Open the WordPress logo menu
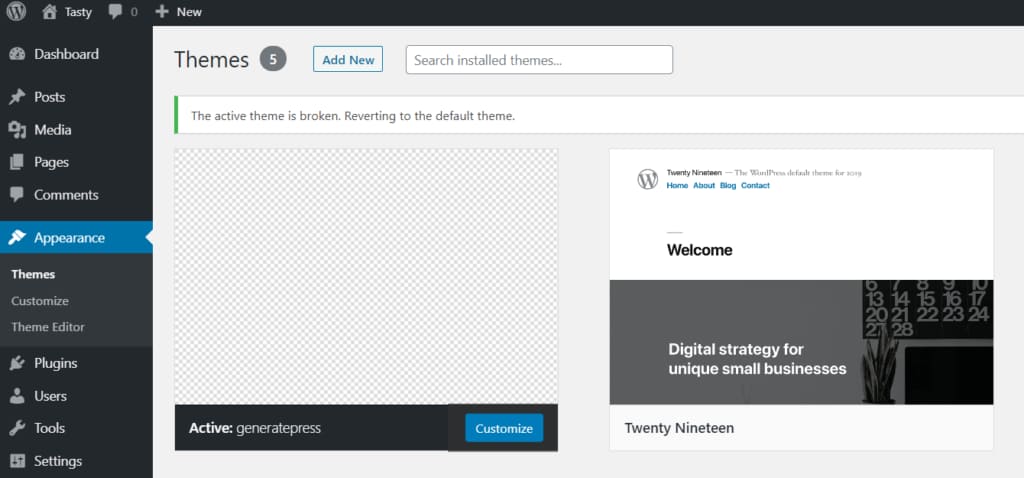Viewport: 1024px width, 478px height. pyautogui.click(x=16, y=12)
